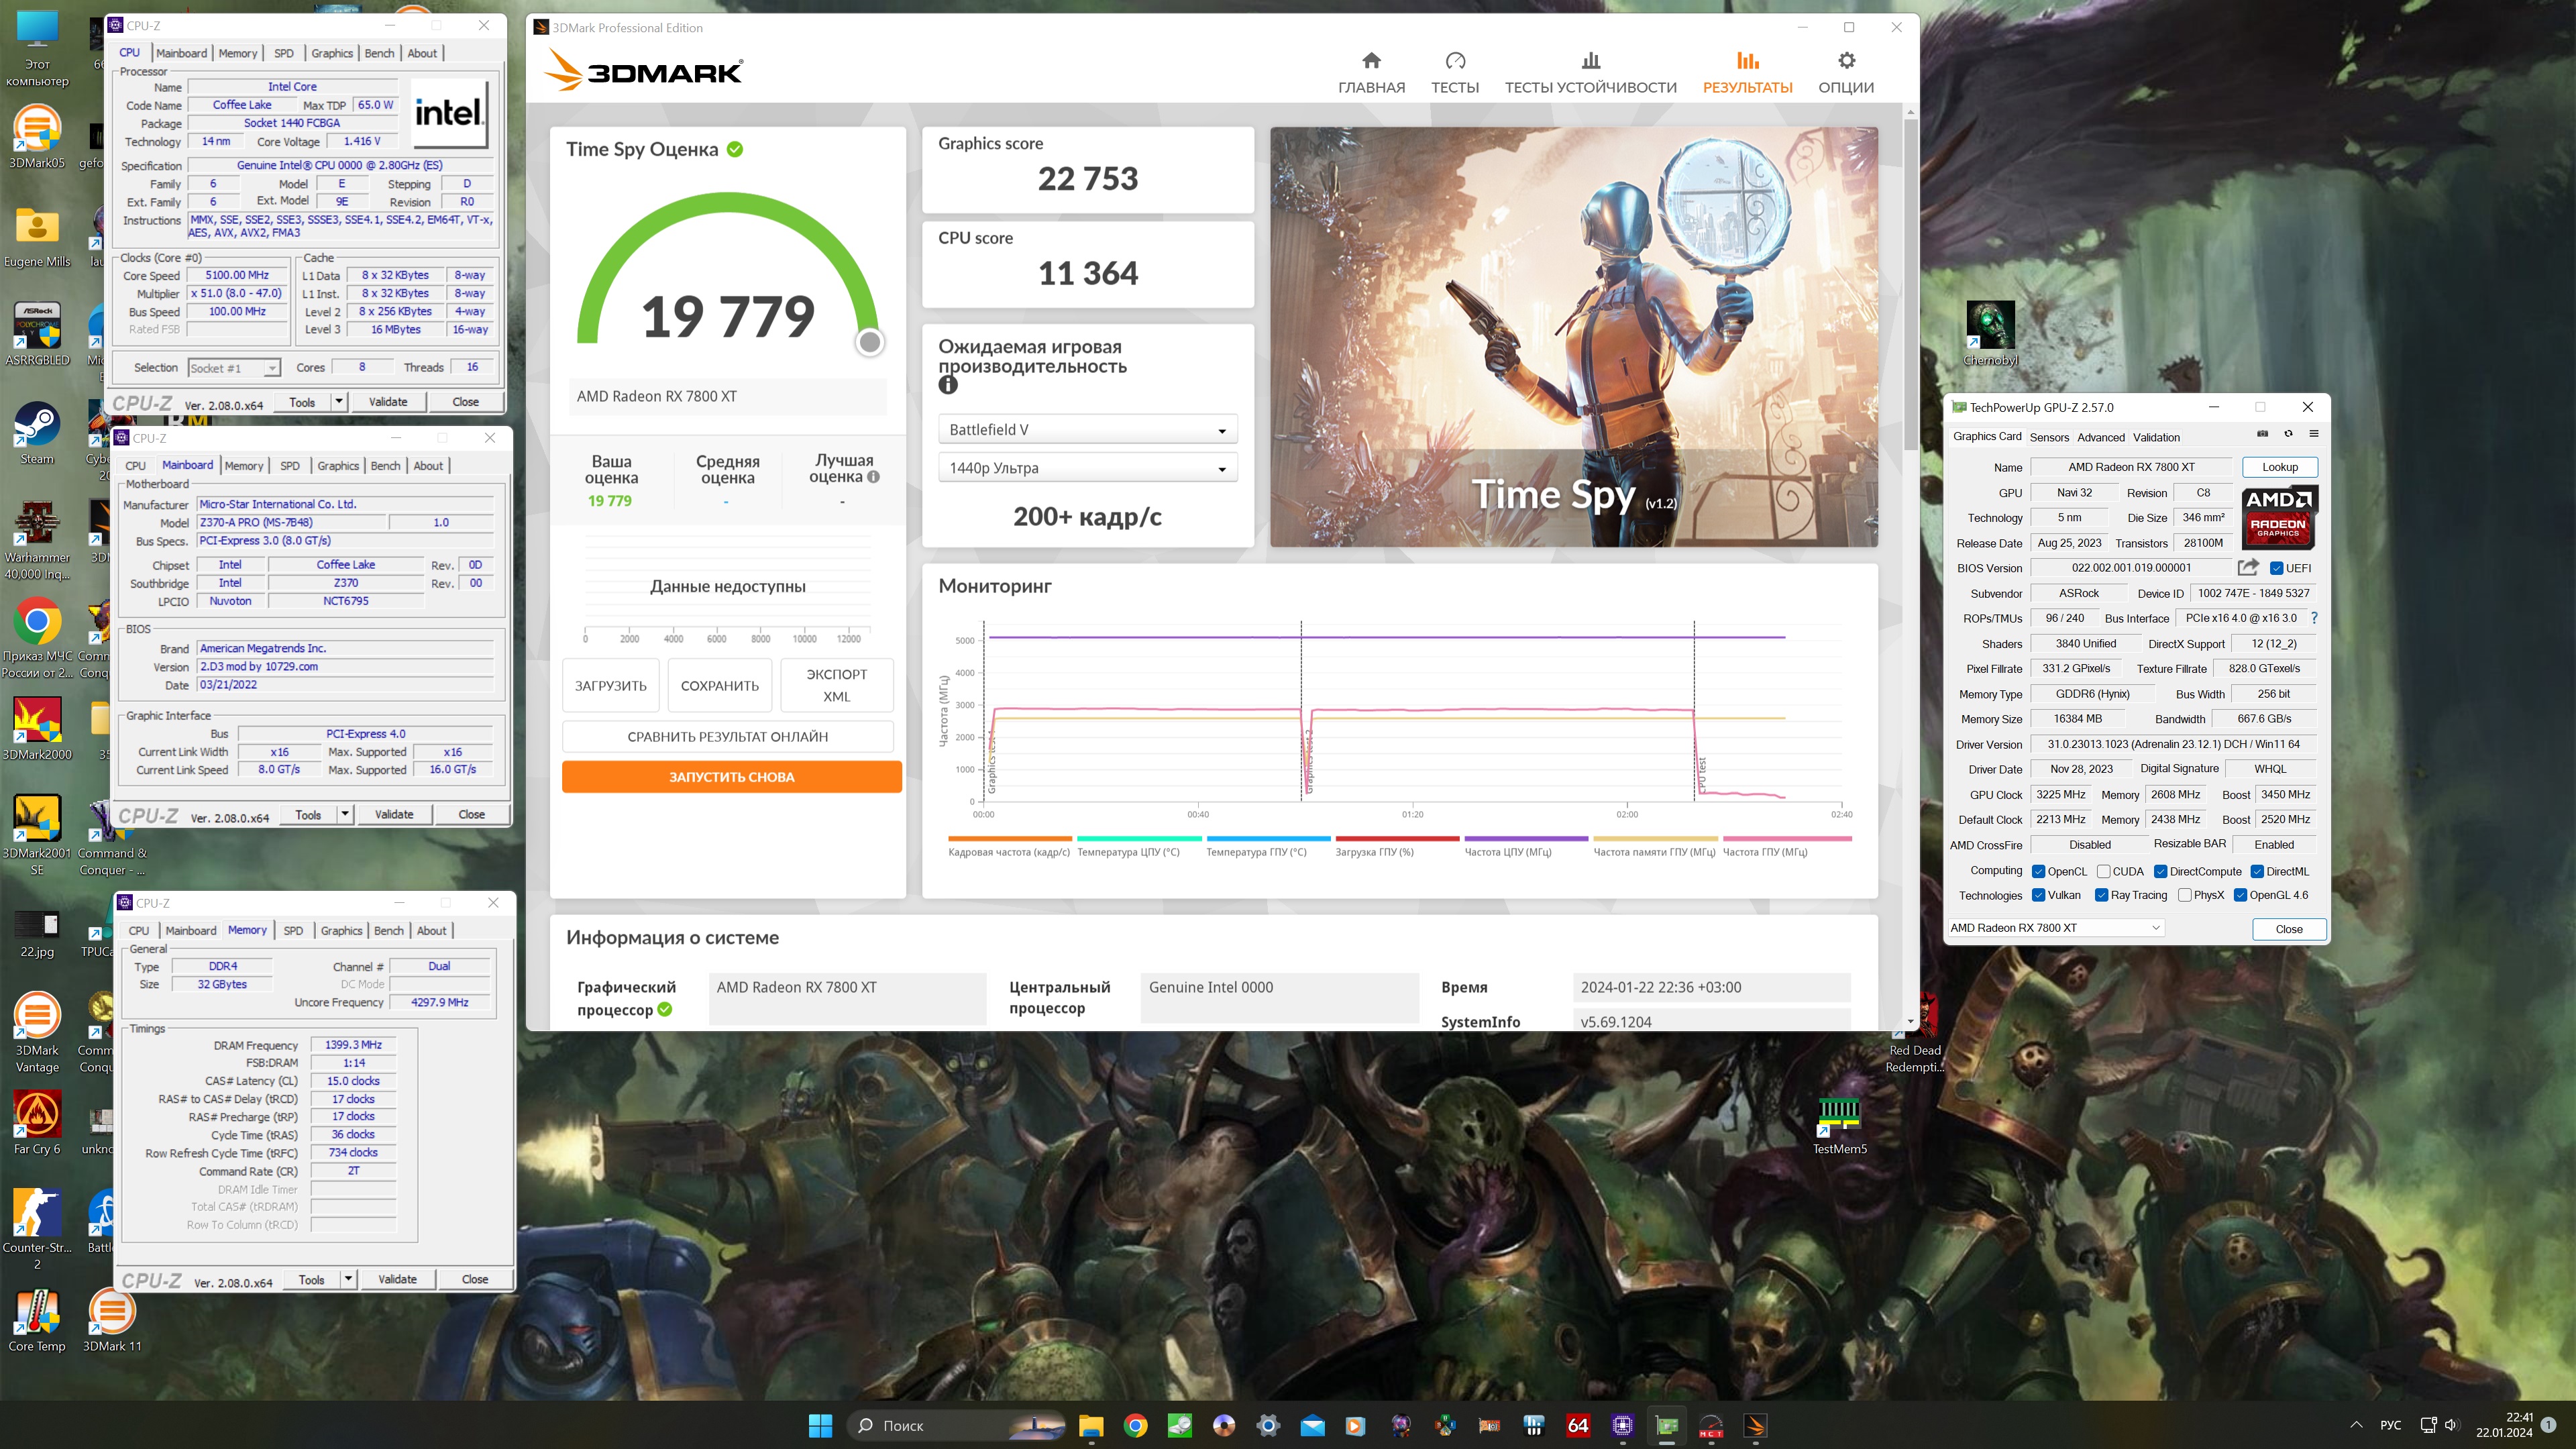Toggle DirectML checkbox

point(2257,871)
